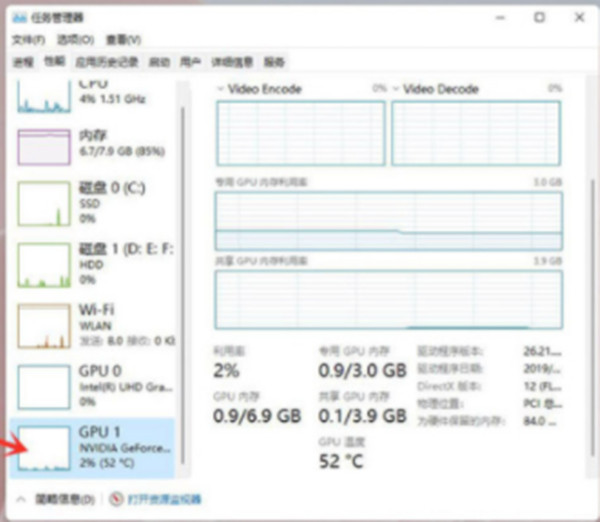This screenshot has width=600, height=522.
Task: Select the Wi-Fi WLAN entry
Action: tap(94, 326)
